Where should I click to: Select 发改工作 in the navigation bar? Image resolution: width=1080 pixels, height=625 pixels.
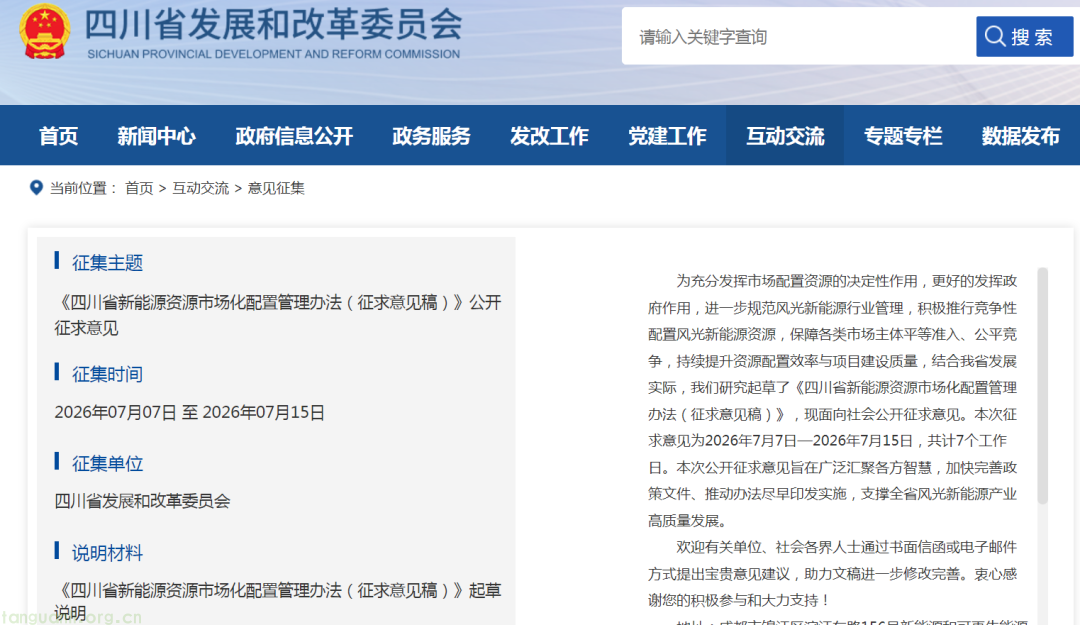pos(549,136)
